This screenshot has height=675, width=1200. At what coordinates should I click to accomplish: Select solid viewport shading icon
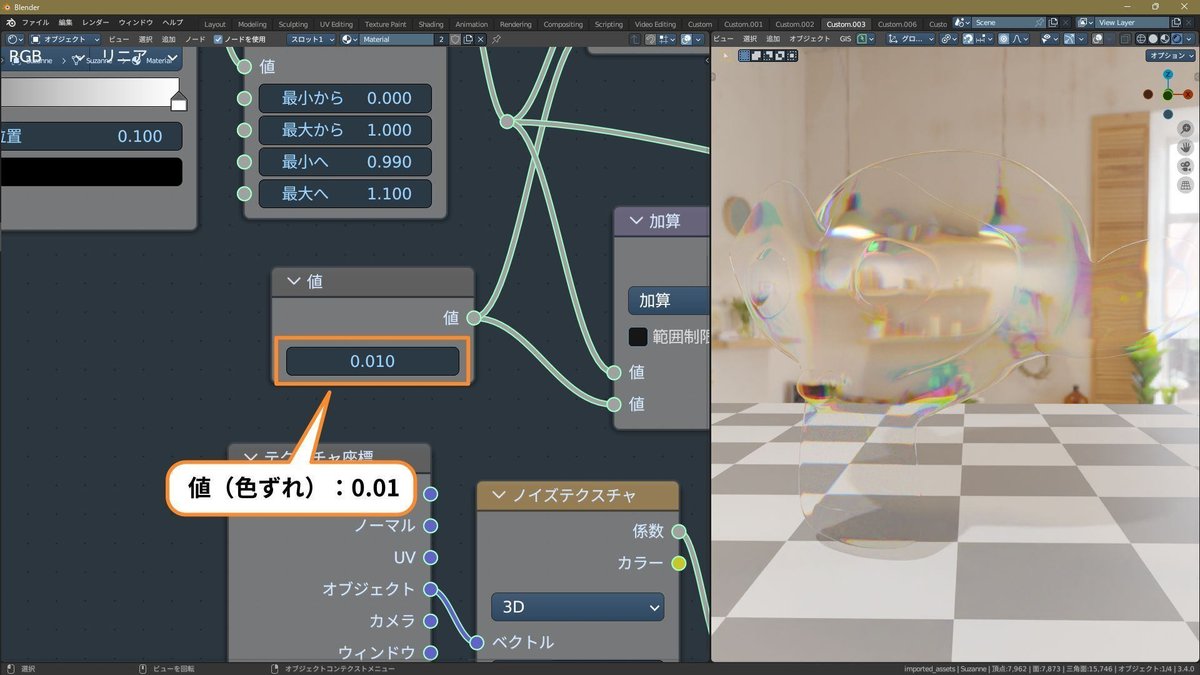[x=1153, y=39]
